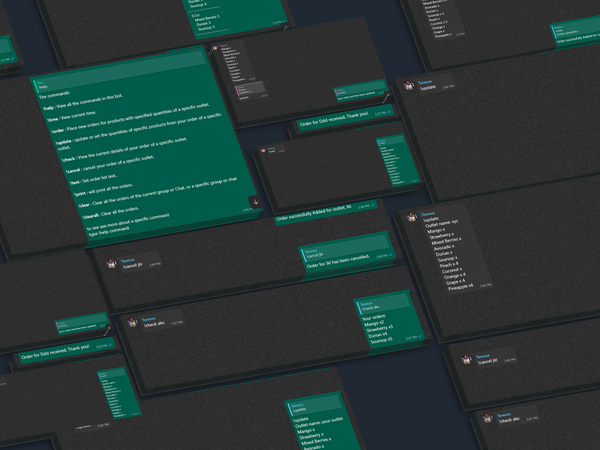600x450 pixels.
Task: Select the '!clear : Clear all the orders of the current group' line
Action: pyautogui.click(x=157, y=192)
